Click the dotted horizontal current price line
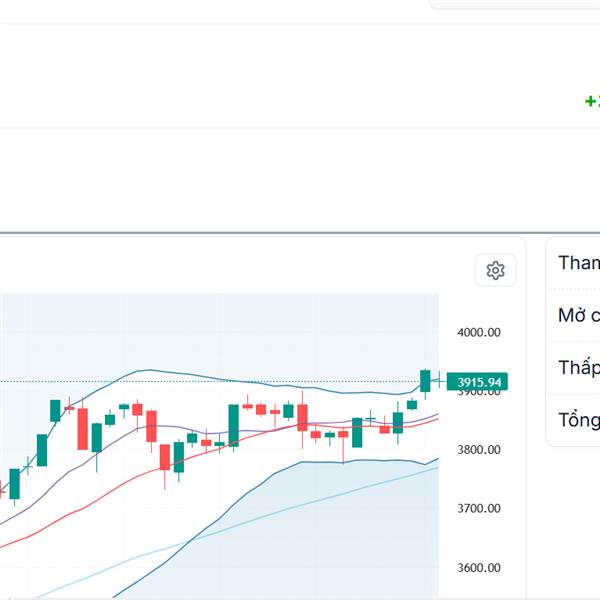 point(200,381)
